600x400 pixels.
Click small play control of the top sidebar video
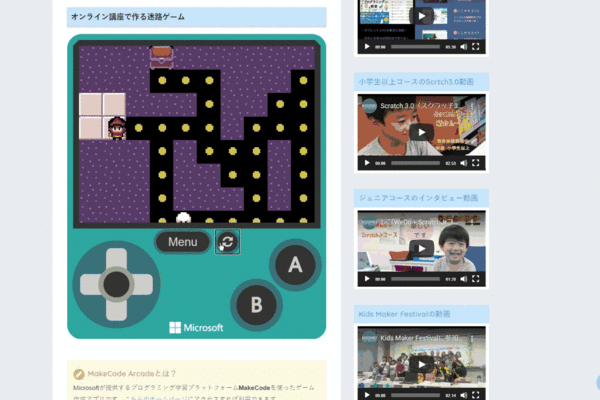coord(367,47)
